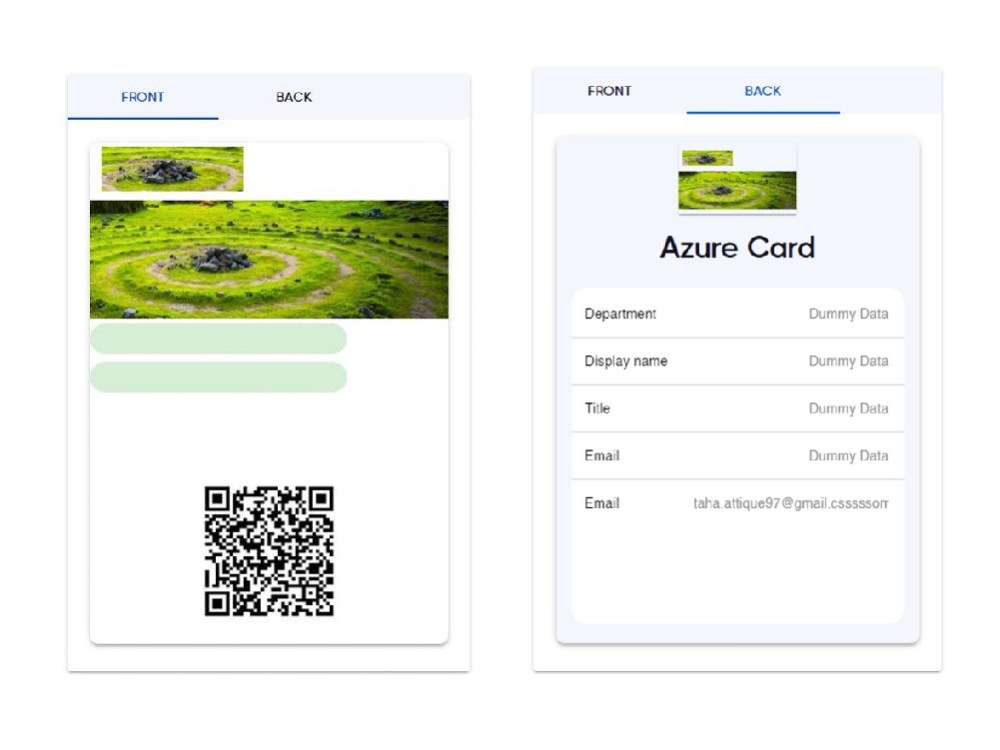Image resolution: width=1000 pixels, height=750 pixels.
Task: Click the small logo image on the front card
Action: (172, 169)
